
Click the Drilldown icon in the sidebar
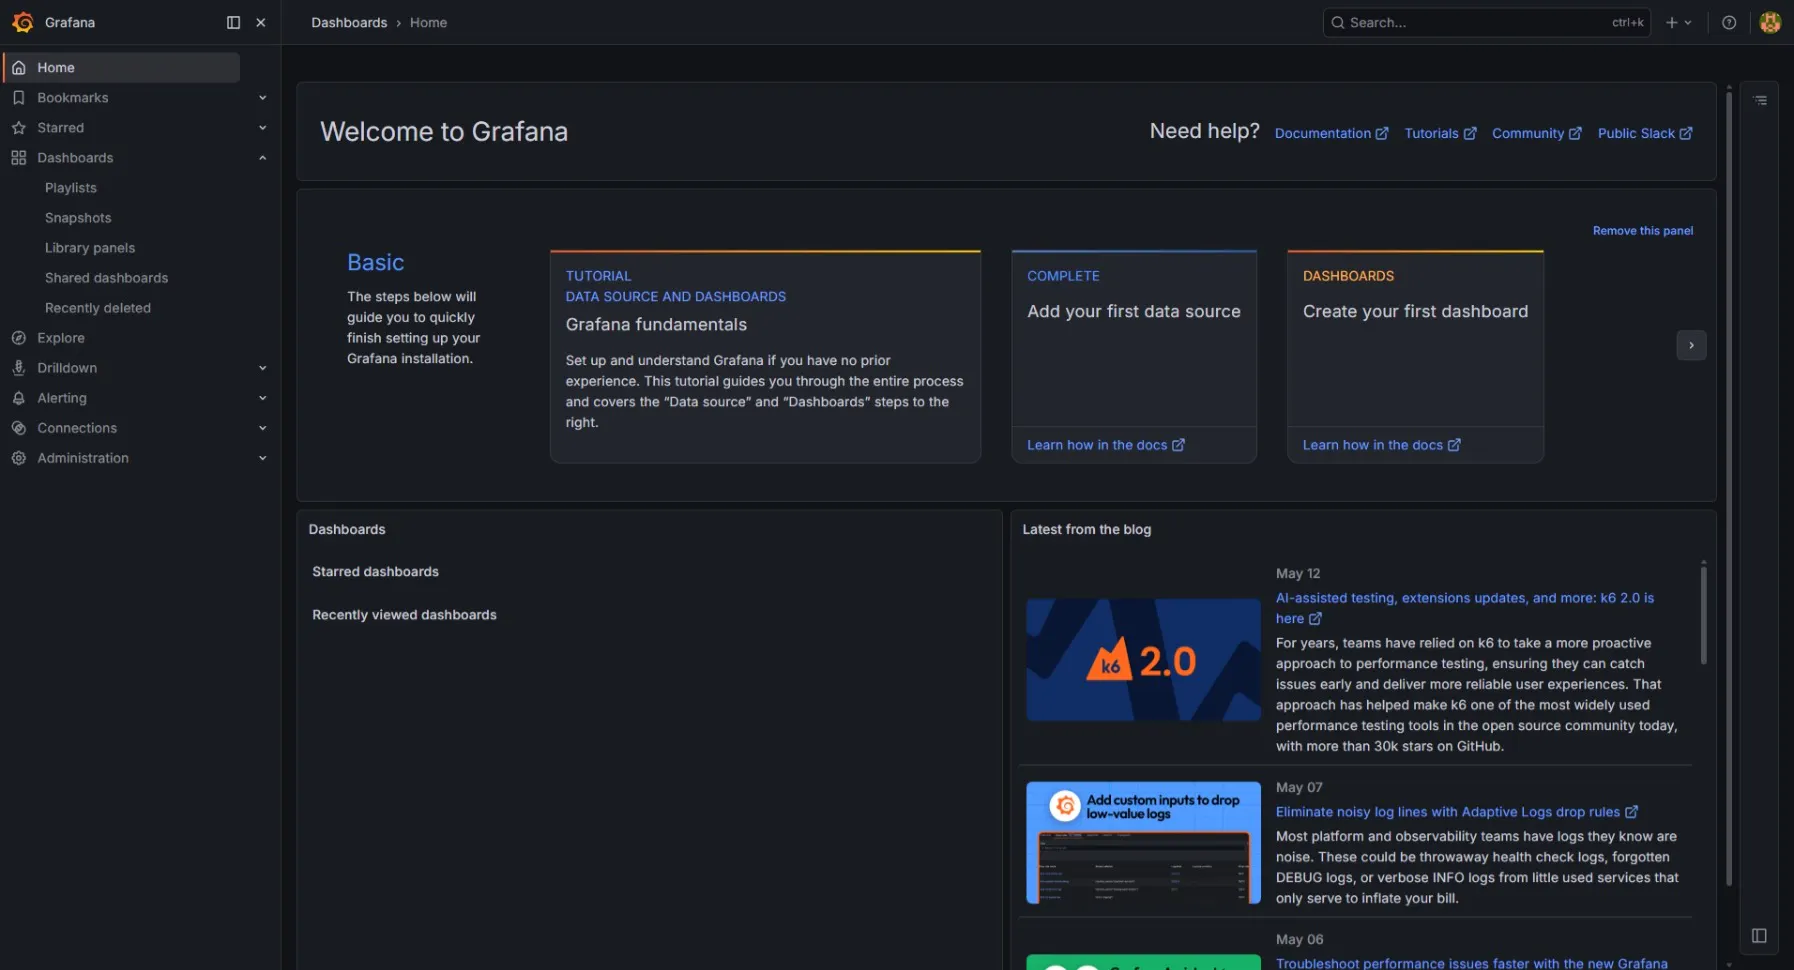click(x=19, y=367)
